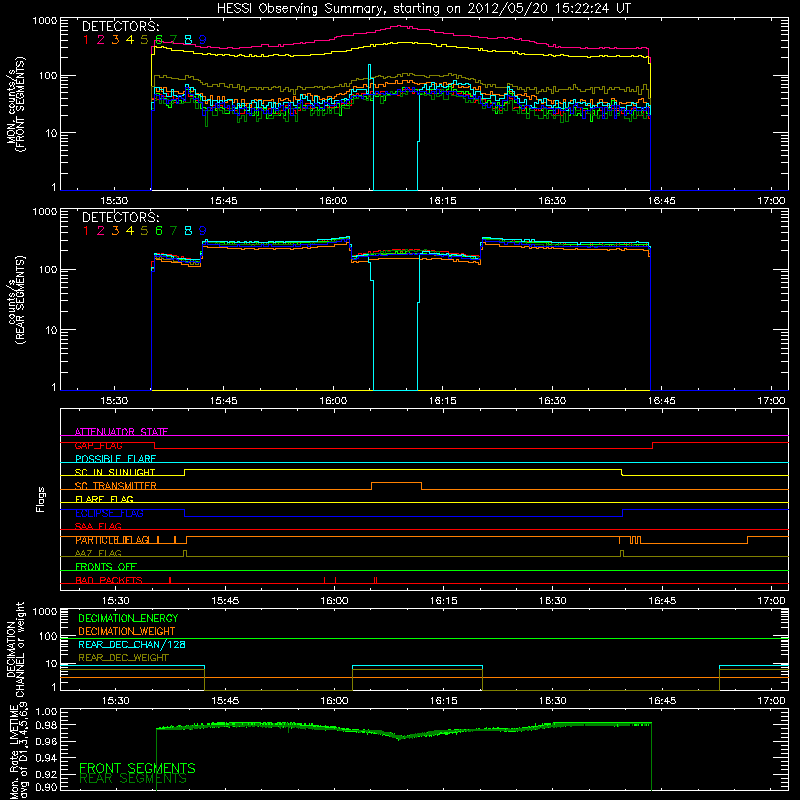
Task: Select detector 7 legend number in rear segments plot
Action: coord(173,231)
